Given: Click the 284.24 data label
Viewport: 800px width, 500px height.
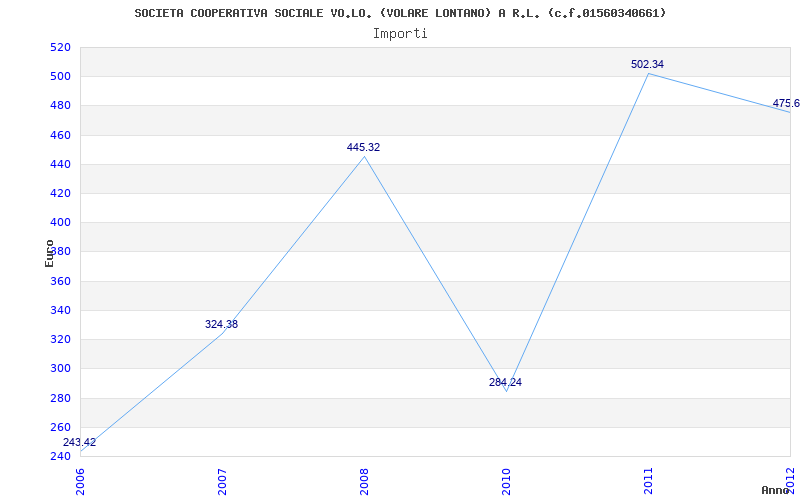Looking at the screenshot, I should click(505, 382).
